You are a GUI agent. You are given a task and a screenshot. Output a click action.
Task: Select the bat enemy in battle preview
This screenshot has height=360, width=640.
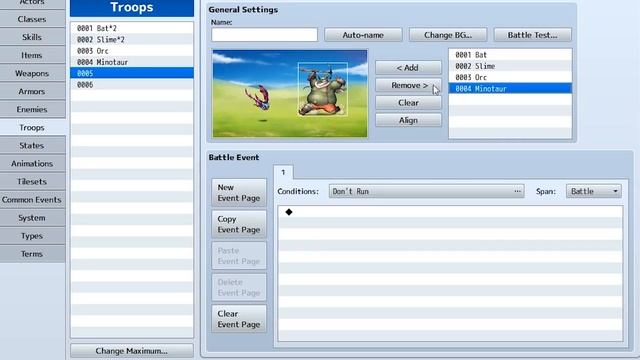[x=258, y=97]
